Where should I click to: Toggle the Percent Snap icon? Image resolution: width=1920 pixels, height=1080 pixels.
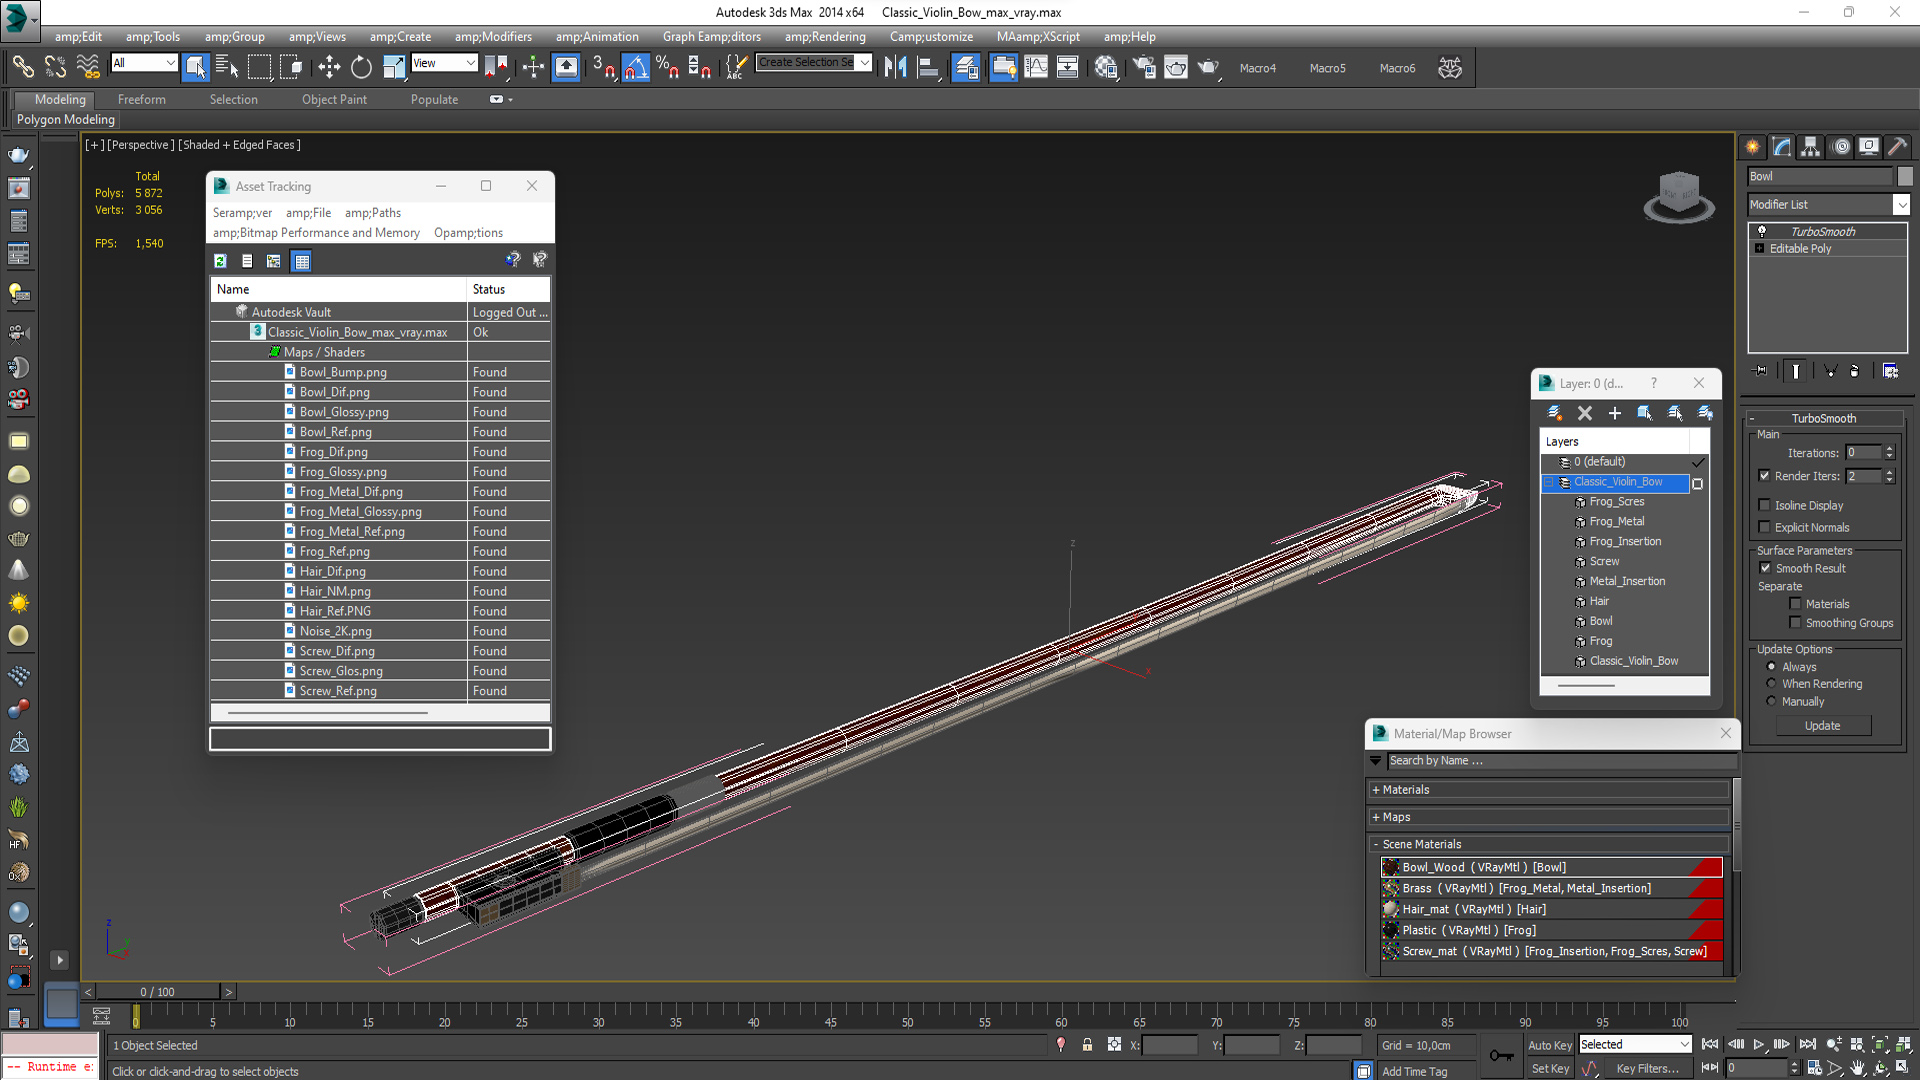pyautogui.click(x=667, y=67)
